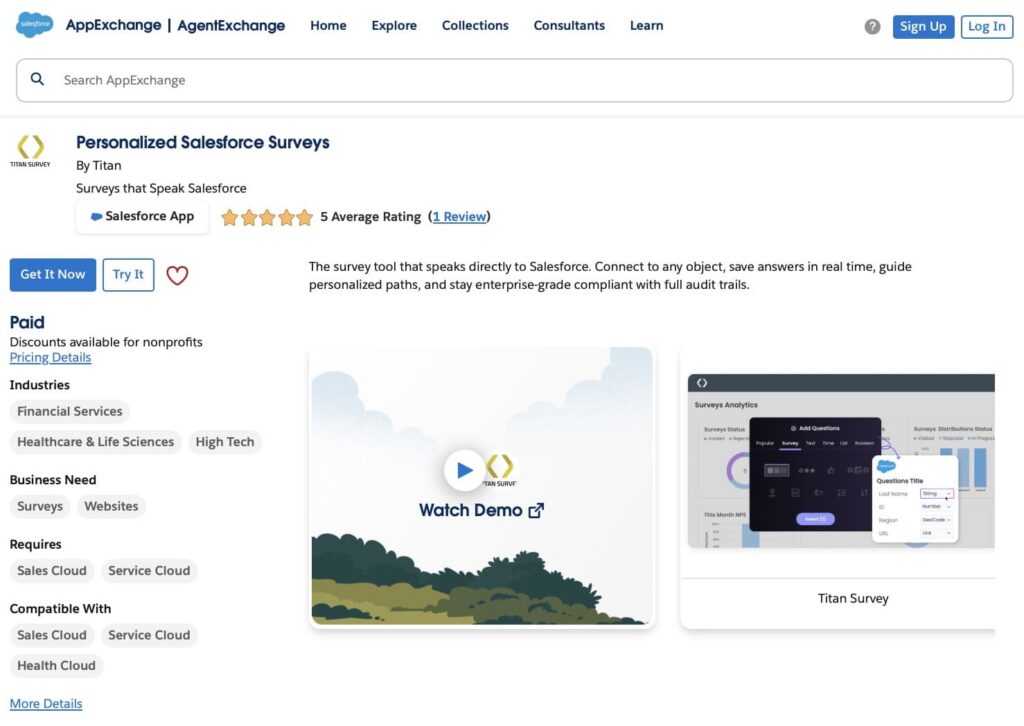This screenshot has height=726, width=1024.
Task: View the 1 Review link
Action: point(459,216)
